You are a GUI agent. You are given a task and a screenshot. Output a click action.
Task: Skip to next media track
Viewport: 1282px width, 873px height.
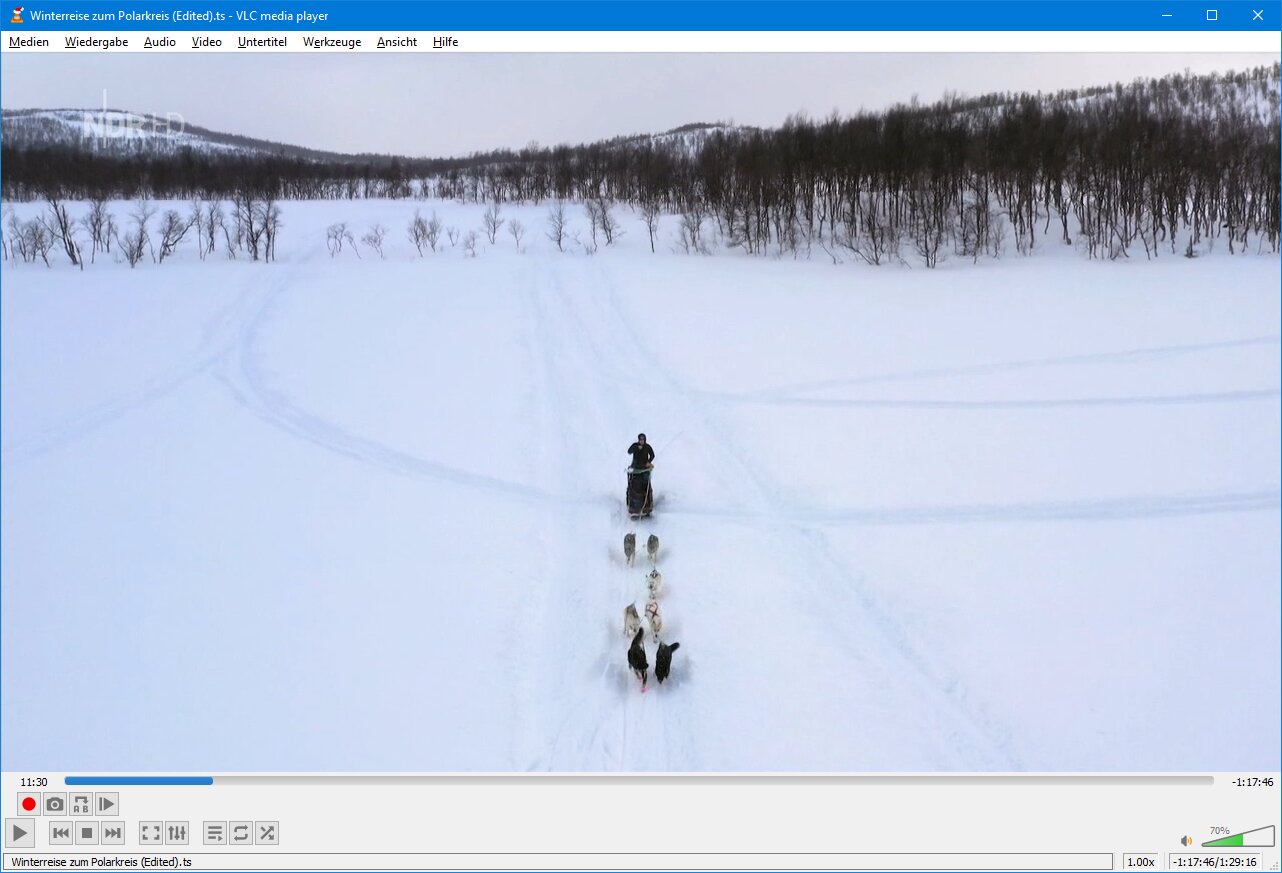(113, 833)
